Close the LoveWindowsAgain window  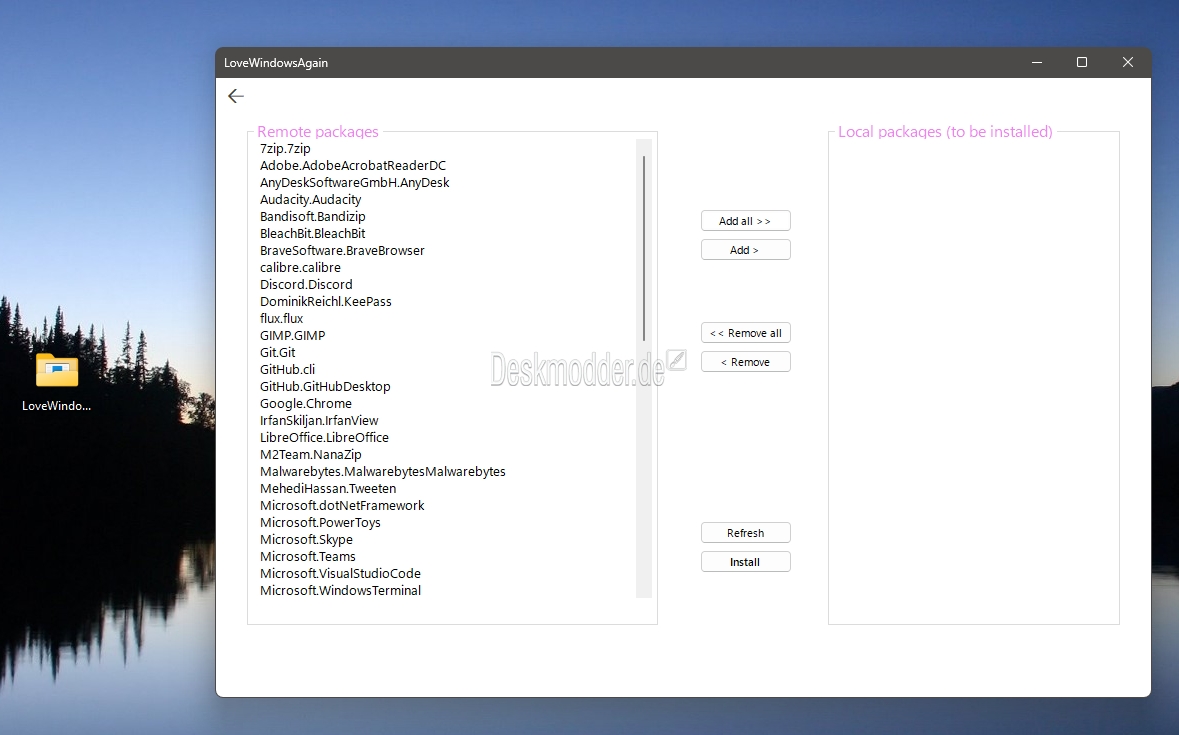pyautogui.click(x=1127, y=62)
